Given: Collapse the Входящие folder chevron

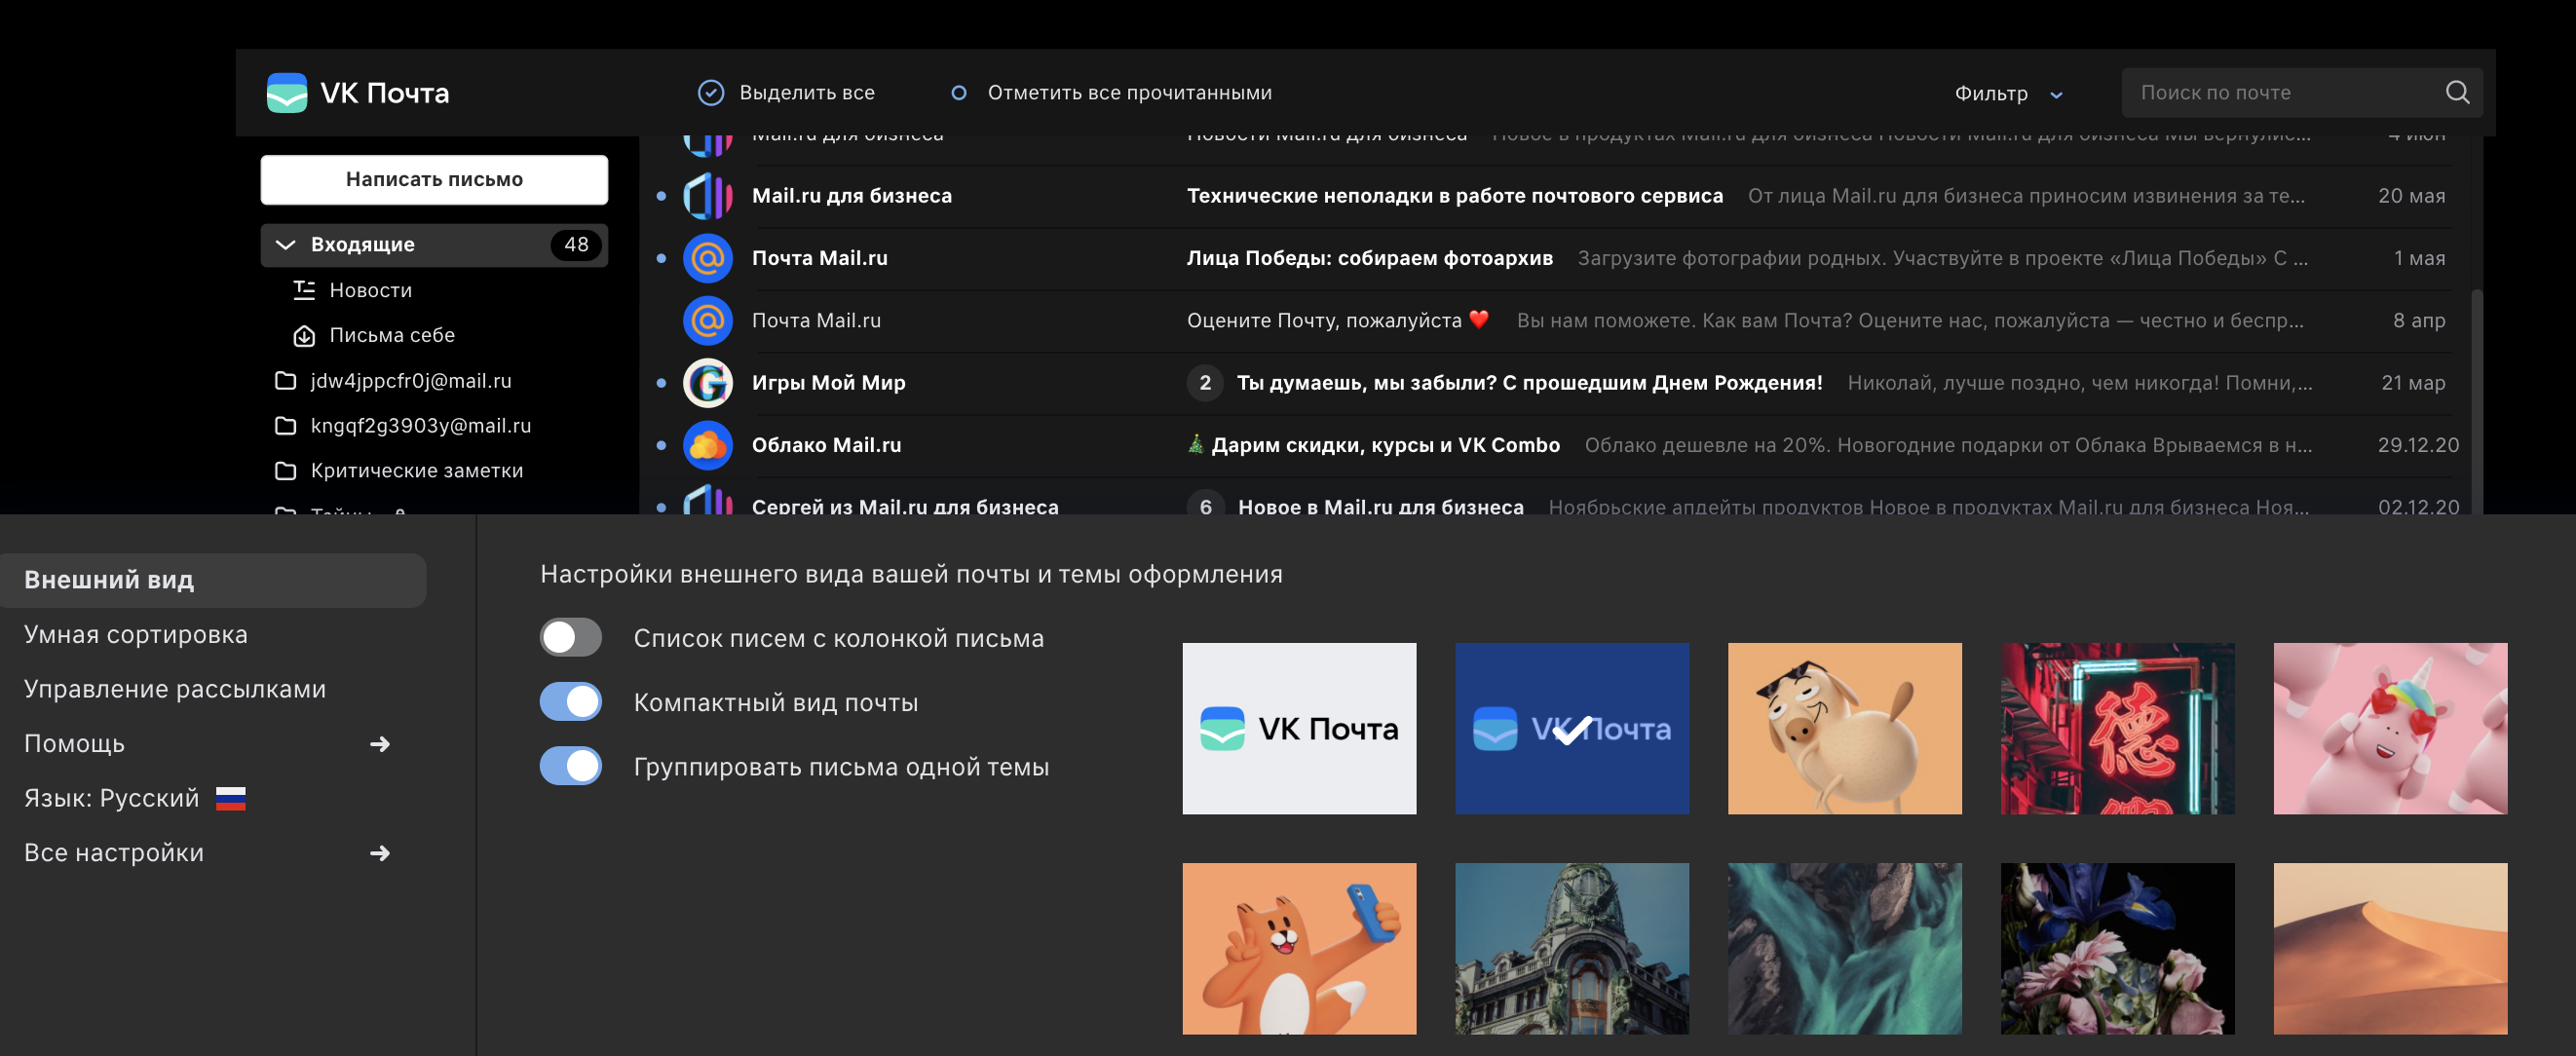Looking at the screenshot, I should click(x=285, y=245).
